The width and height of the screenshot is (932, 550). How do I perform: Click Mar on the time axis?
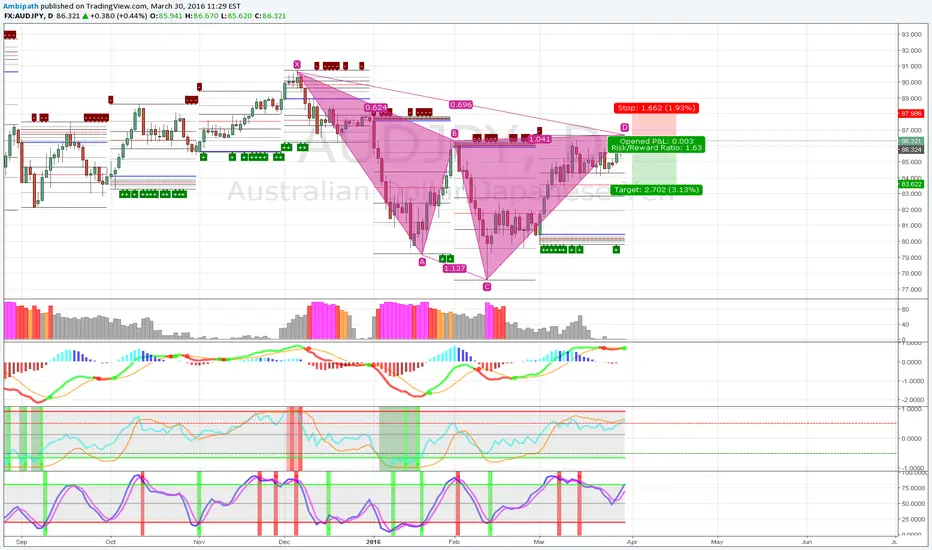(x=539, y=542)
